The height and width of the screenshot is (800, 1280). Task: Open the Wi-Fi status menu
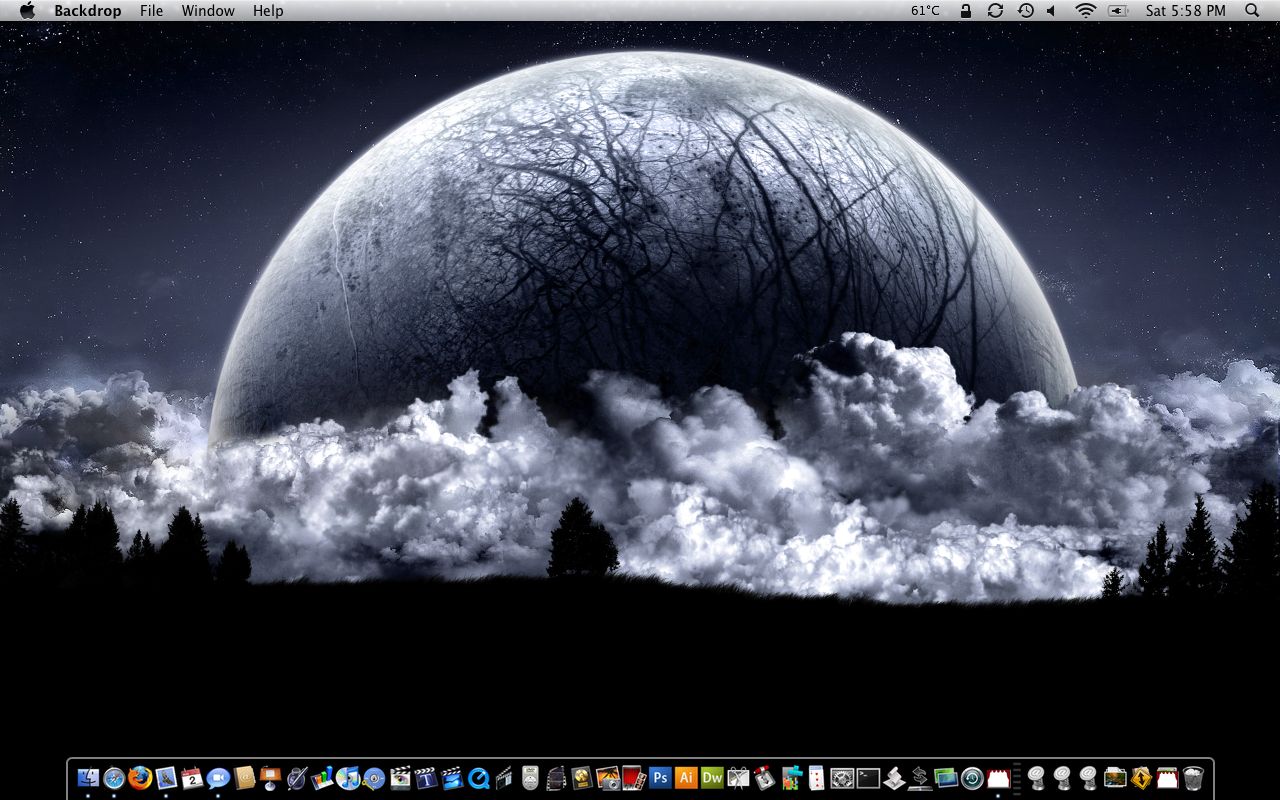click(x=1086, y=10)
